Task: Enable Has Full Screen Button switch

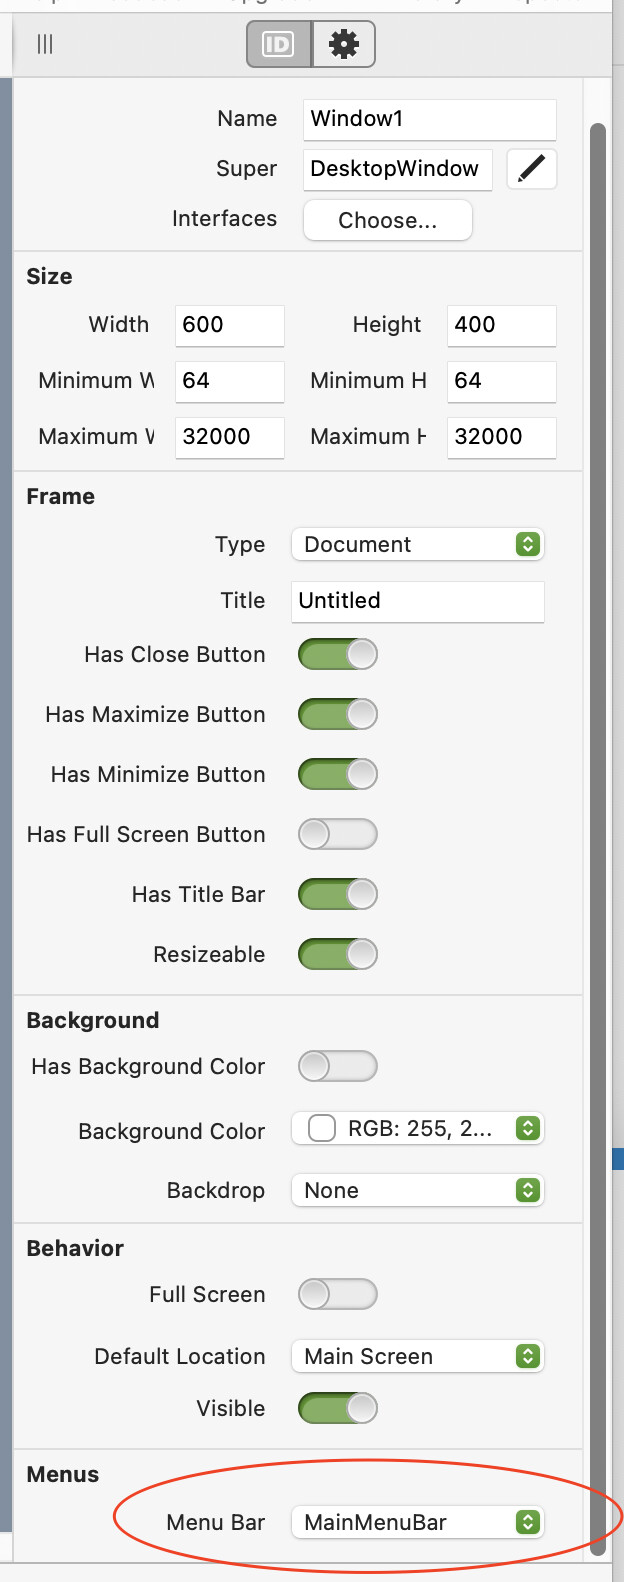Action: (338, 834)
